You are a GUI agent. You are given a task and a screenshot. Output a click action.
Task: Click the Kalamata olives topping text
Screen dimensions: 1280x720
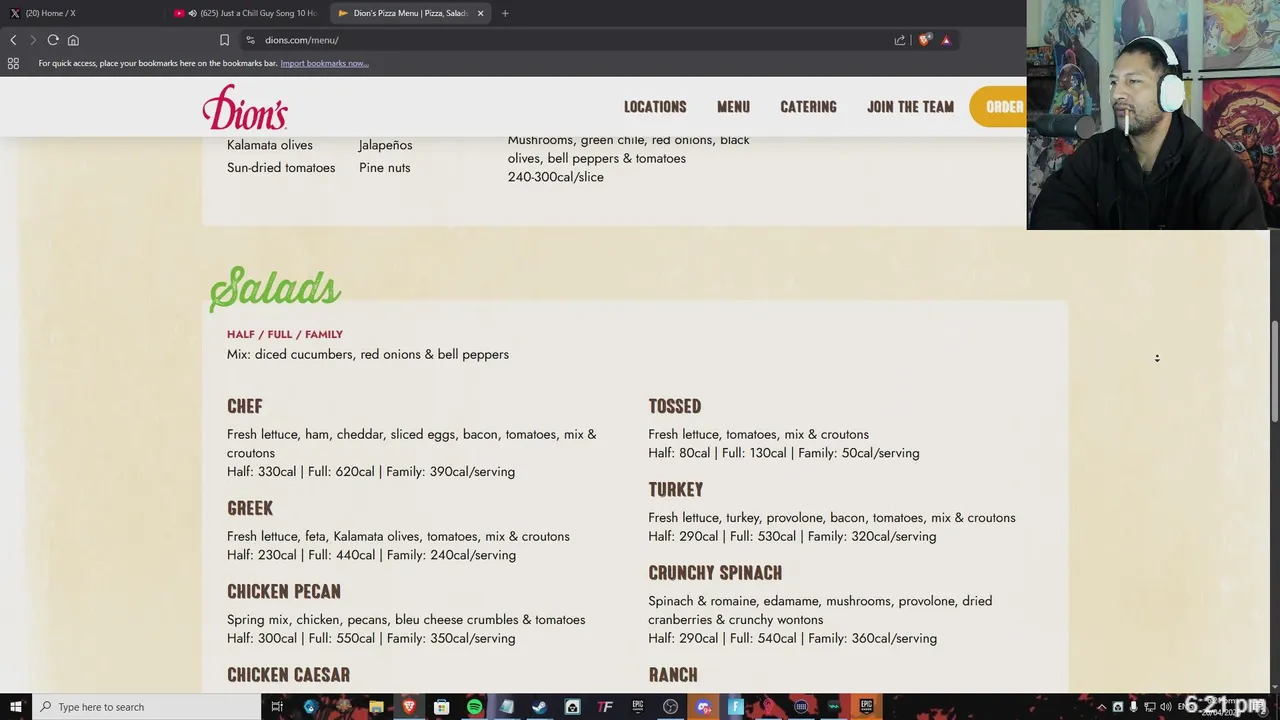point(270,145)
